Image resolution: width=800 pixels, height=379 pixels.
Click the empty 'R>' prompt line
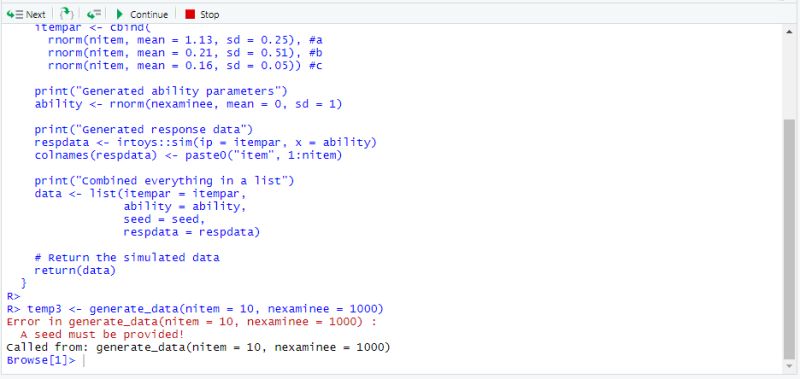[x=13, y=296]
